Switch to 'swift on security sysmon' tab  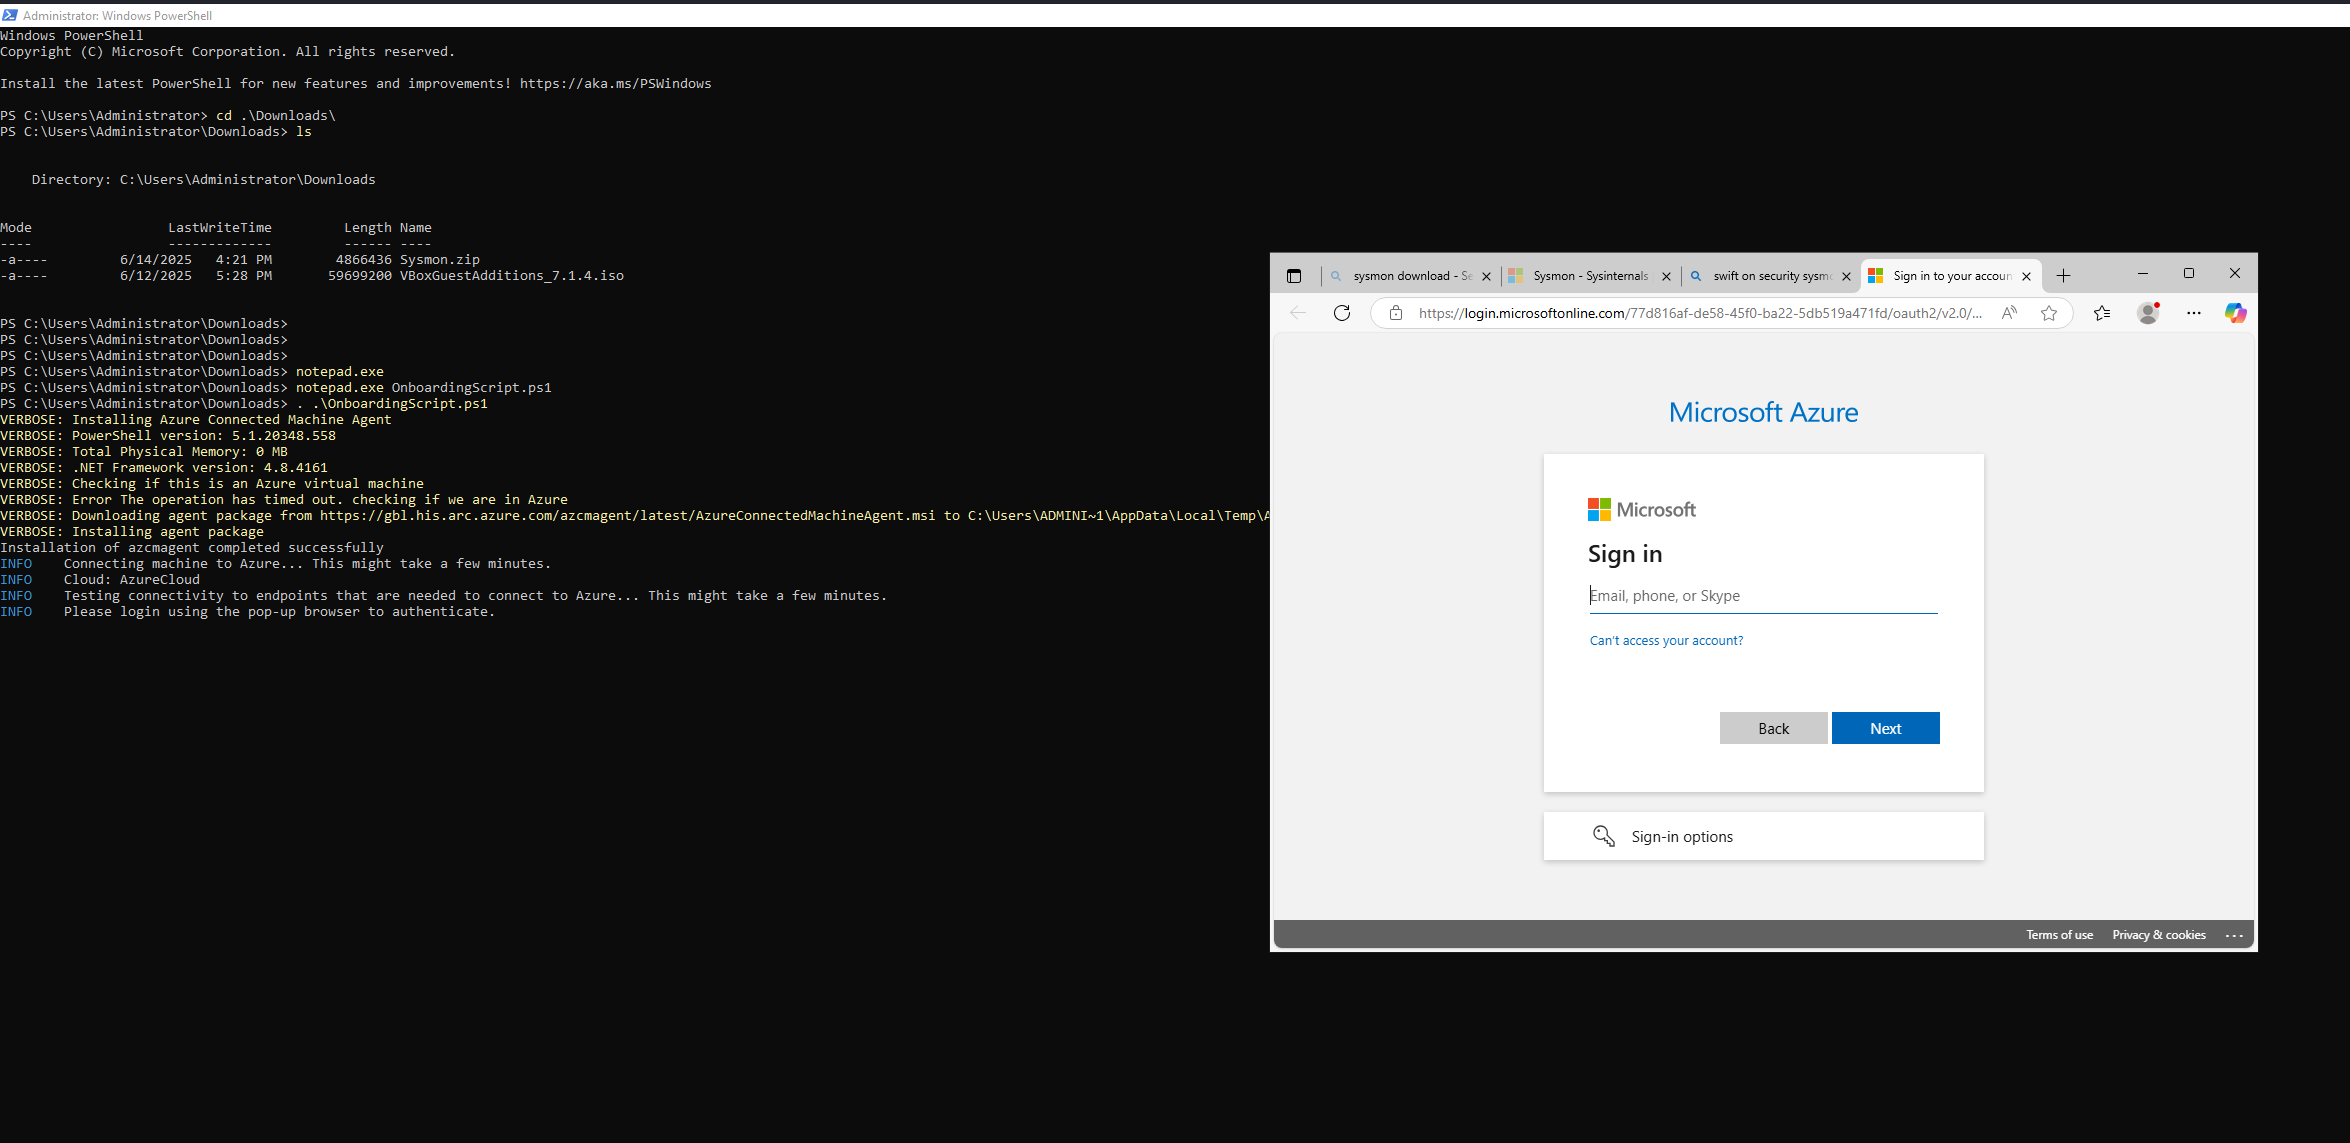point(1770,276)
